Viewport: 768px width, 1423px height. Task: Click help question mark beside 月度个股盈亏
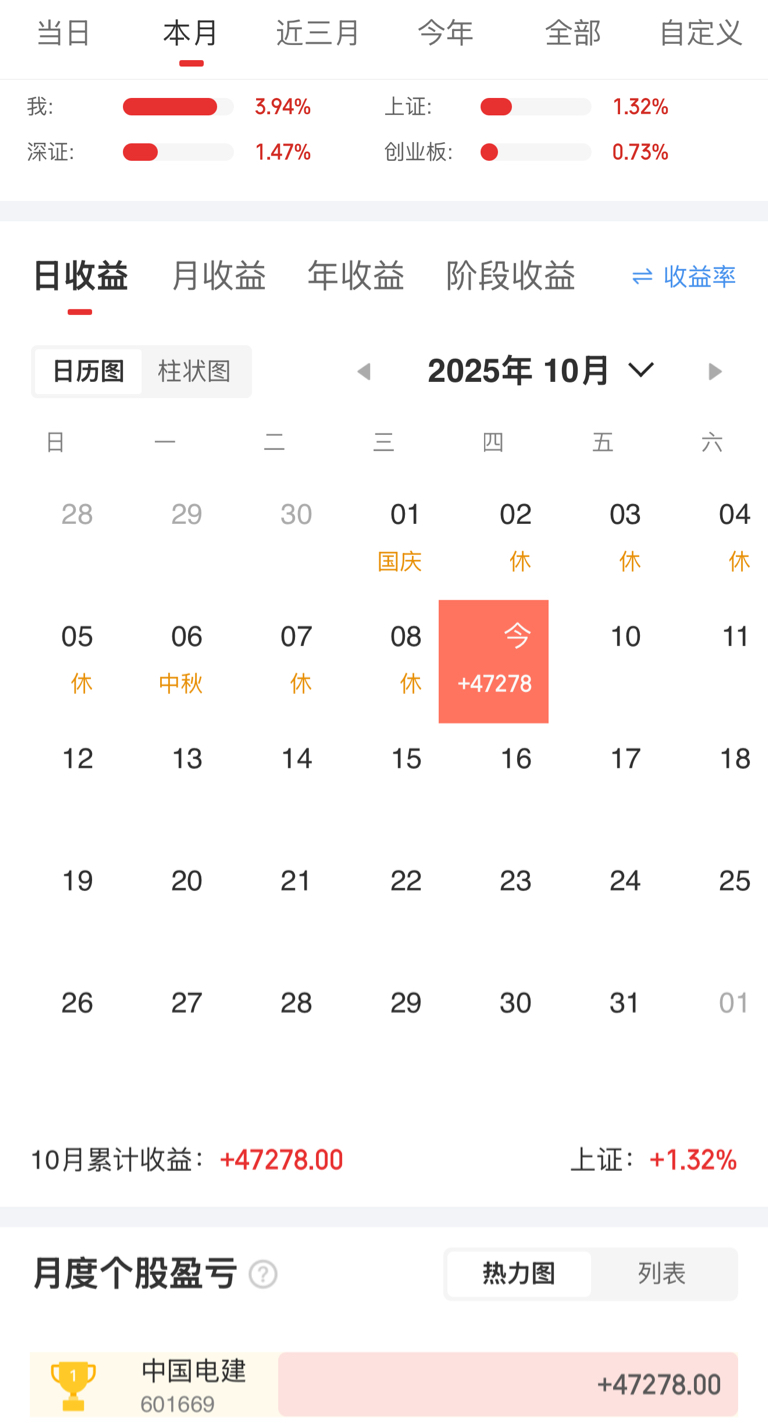click(x=263, y=1275)
